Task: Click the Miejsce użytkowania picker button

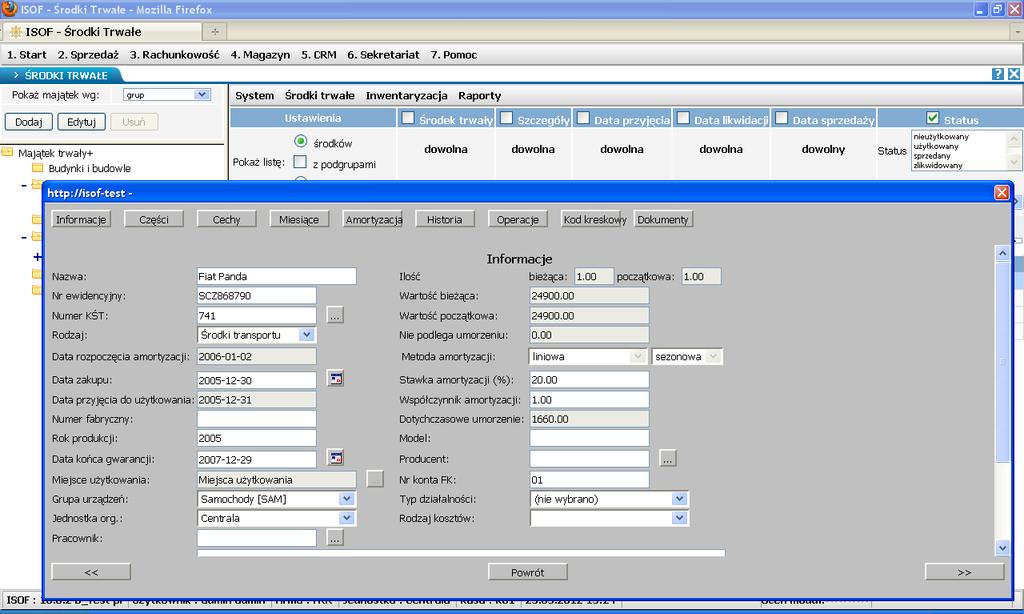Action: point(375,479)
